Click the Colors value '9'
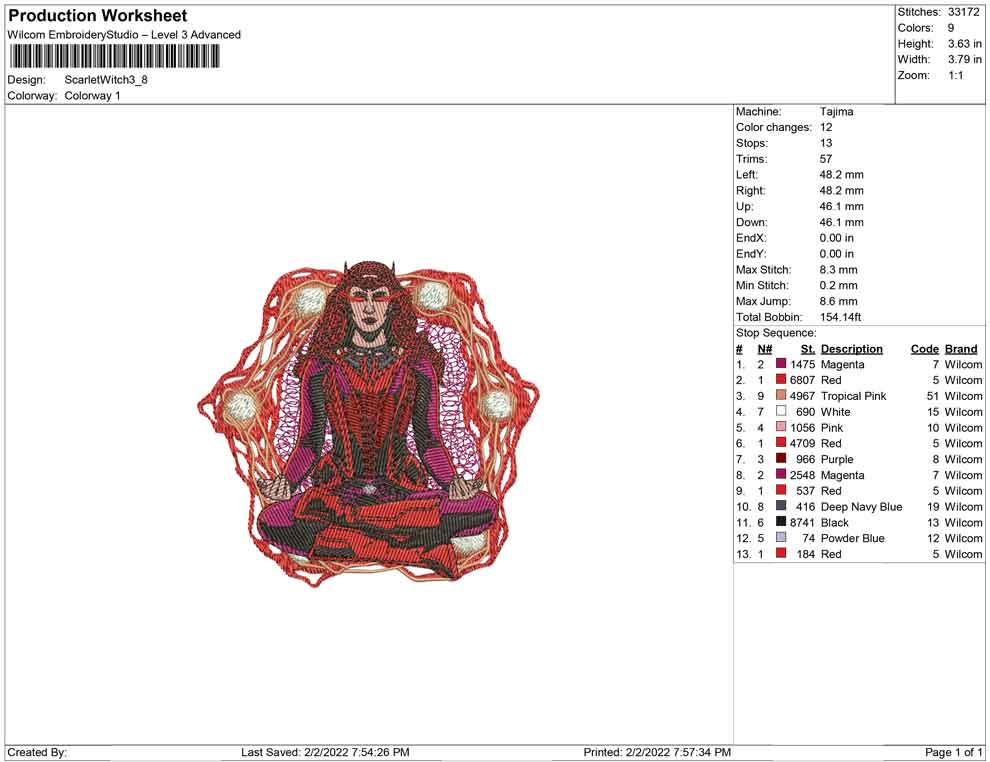 951,28
